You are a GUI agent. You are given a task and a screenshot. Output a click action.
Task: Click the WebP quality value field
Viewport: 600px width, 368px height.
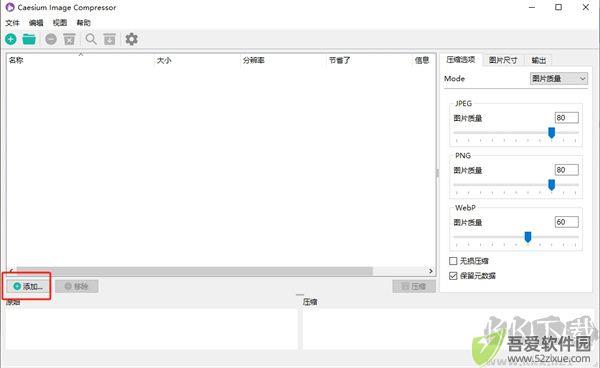tap(567, 222)
